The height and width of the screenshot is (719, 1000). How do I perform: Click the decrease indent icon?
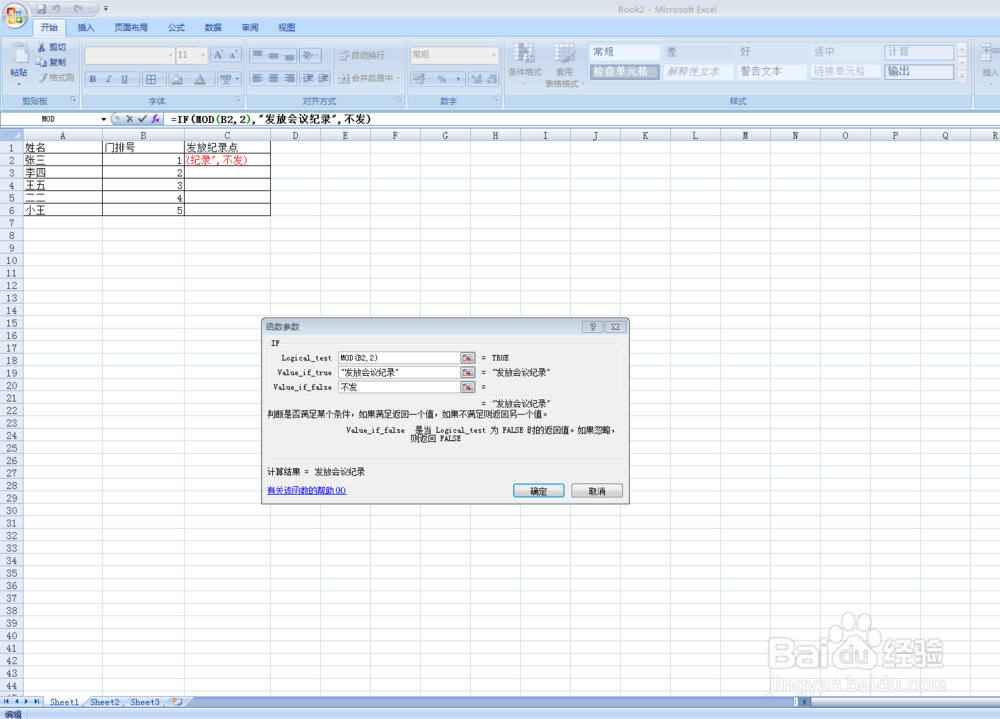[x=308, y=78]
